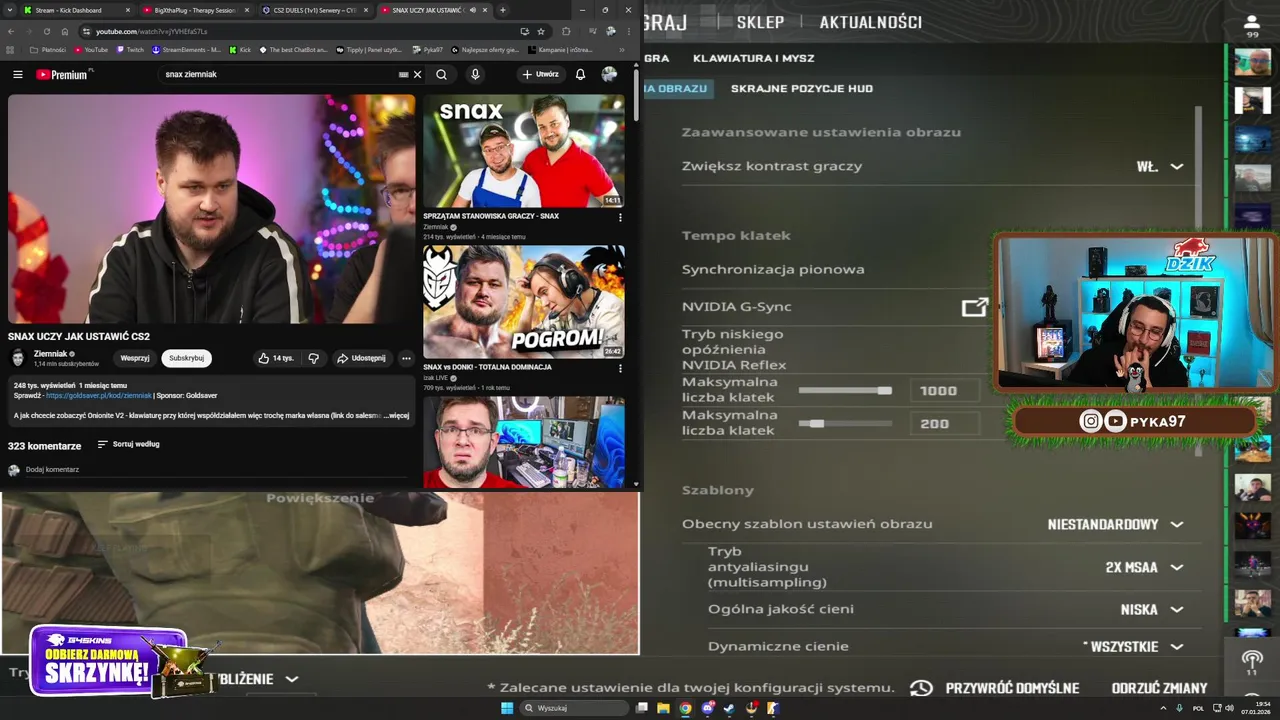Open Sortuj według comments sorting
The width and height of the screenshot is (1280, 720).
tap(128, 444)
